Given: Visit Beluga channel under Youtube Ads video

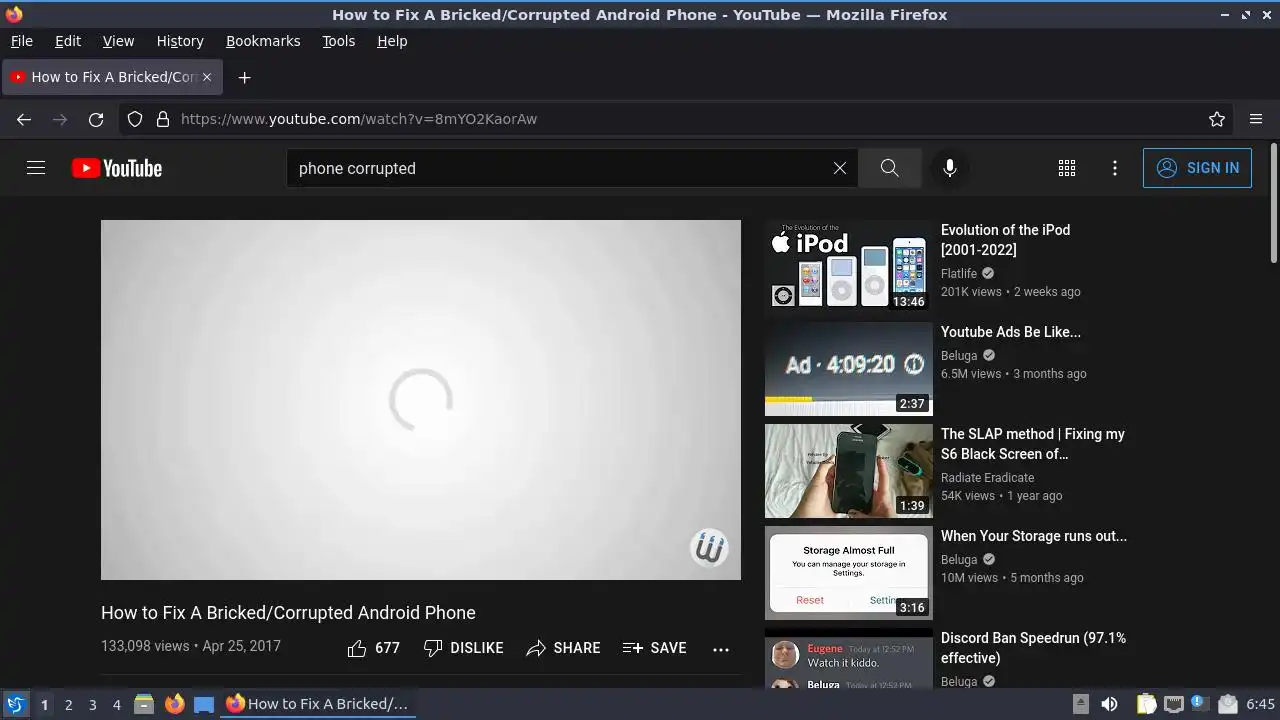Looking at the screenshot, I should pyautogui.click(x=959, y=356).
